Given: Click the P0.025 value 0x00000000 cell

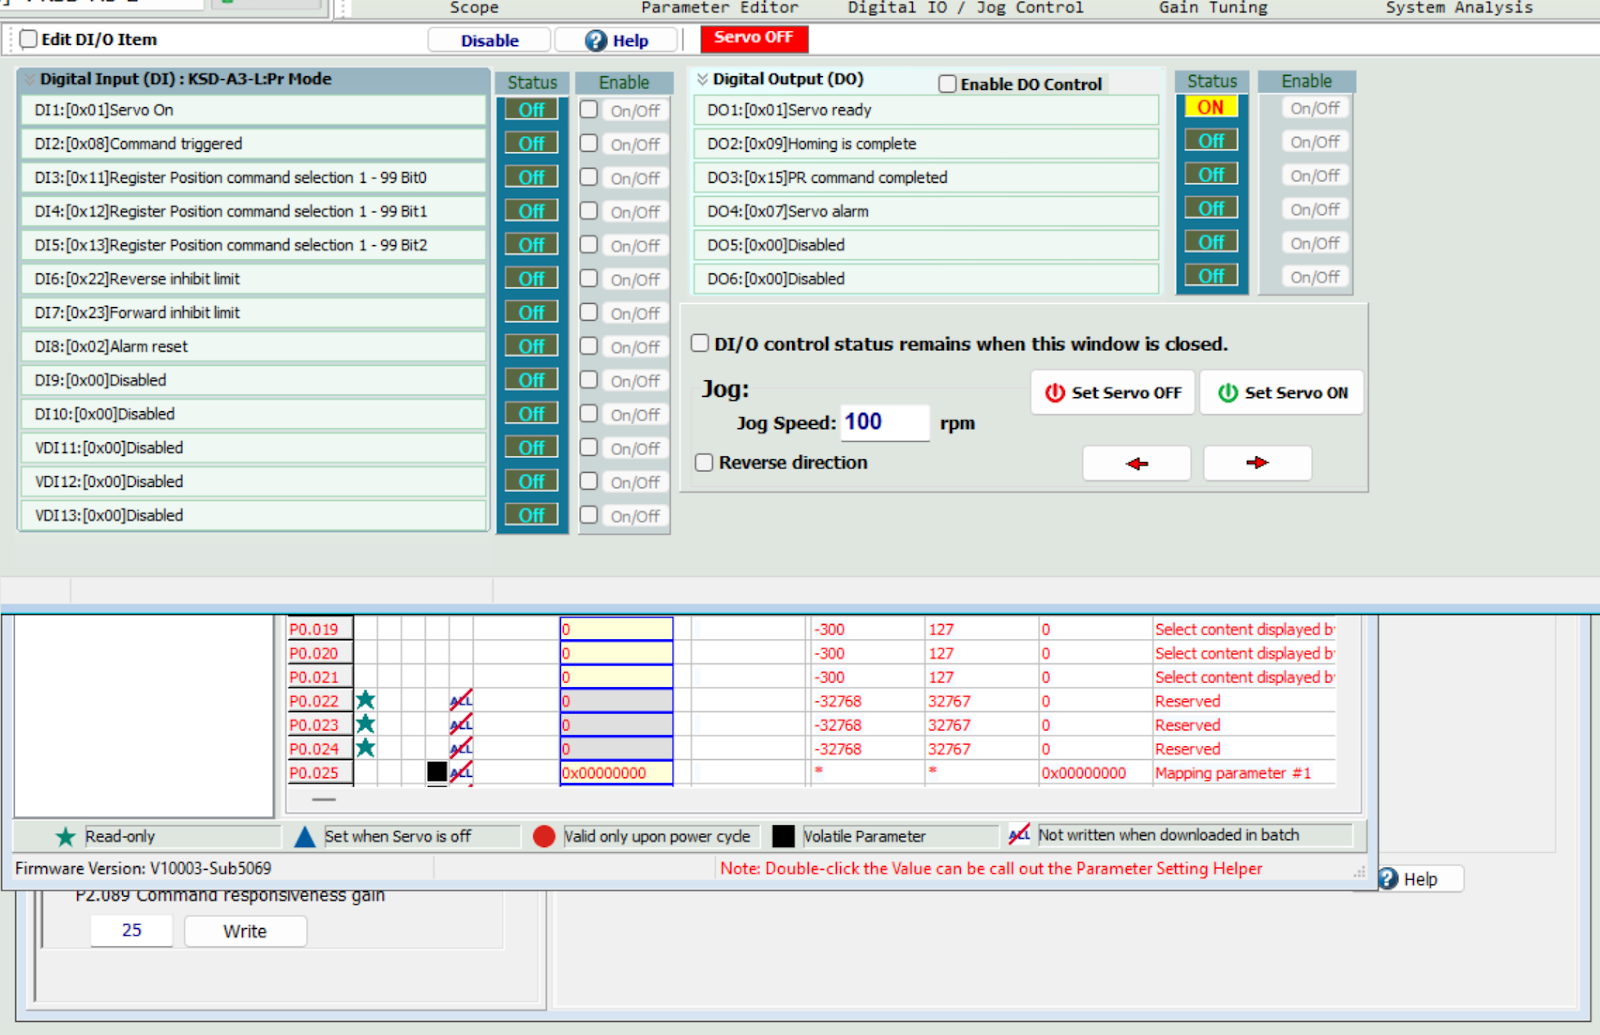Looking at the screenshot, I should [x=616, y=772].
